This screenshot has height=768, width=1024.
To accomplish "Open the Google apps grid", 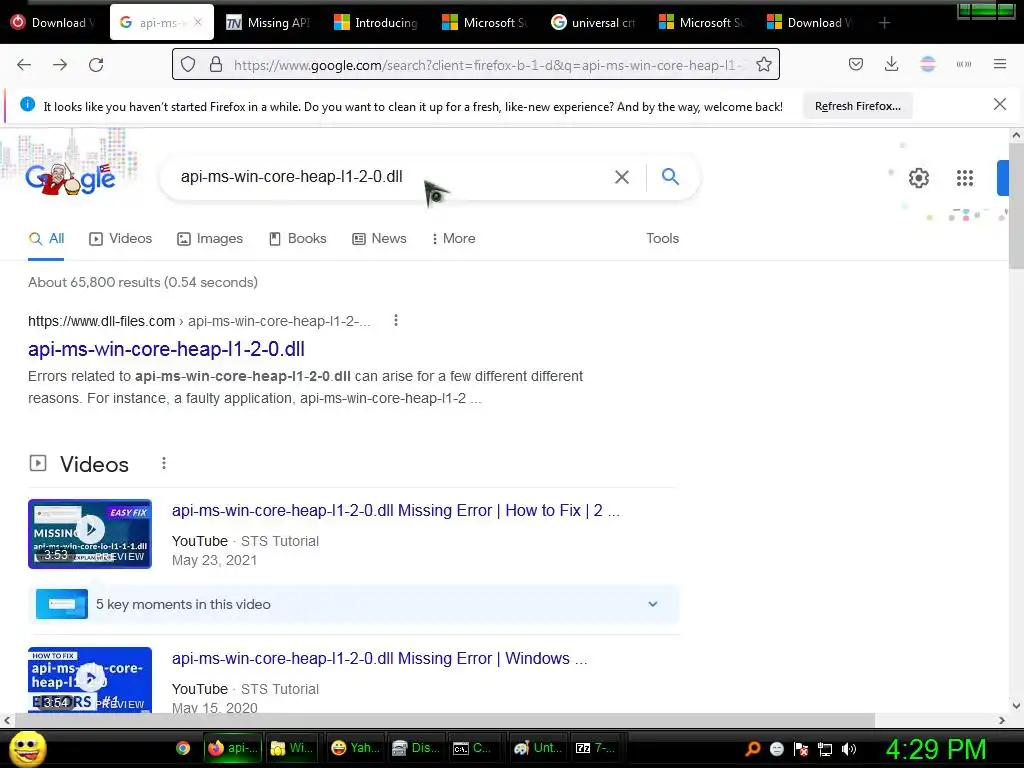I will point(965,178).
